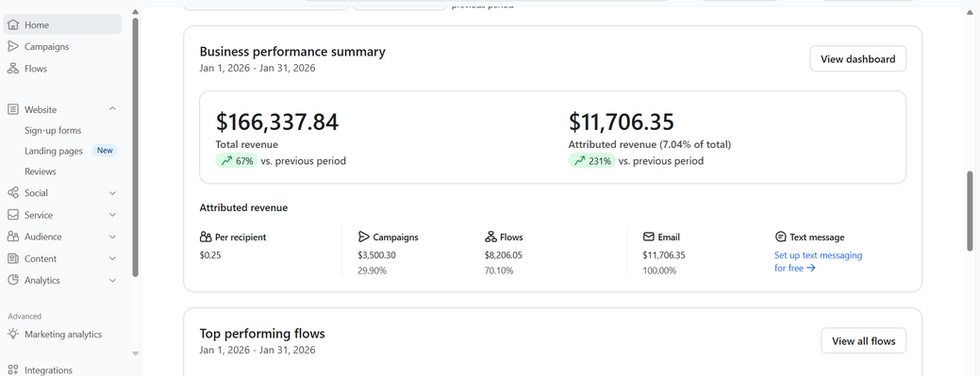Click the Email envelope icon
The width and height of the screenshot is (980, 376).
649,237
